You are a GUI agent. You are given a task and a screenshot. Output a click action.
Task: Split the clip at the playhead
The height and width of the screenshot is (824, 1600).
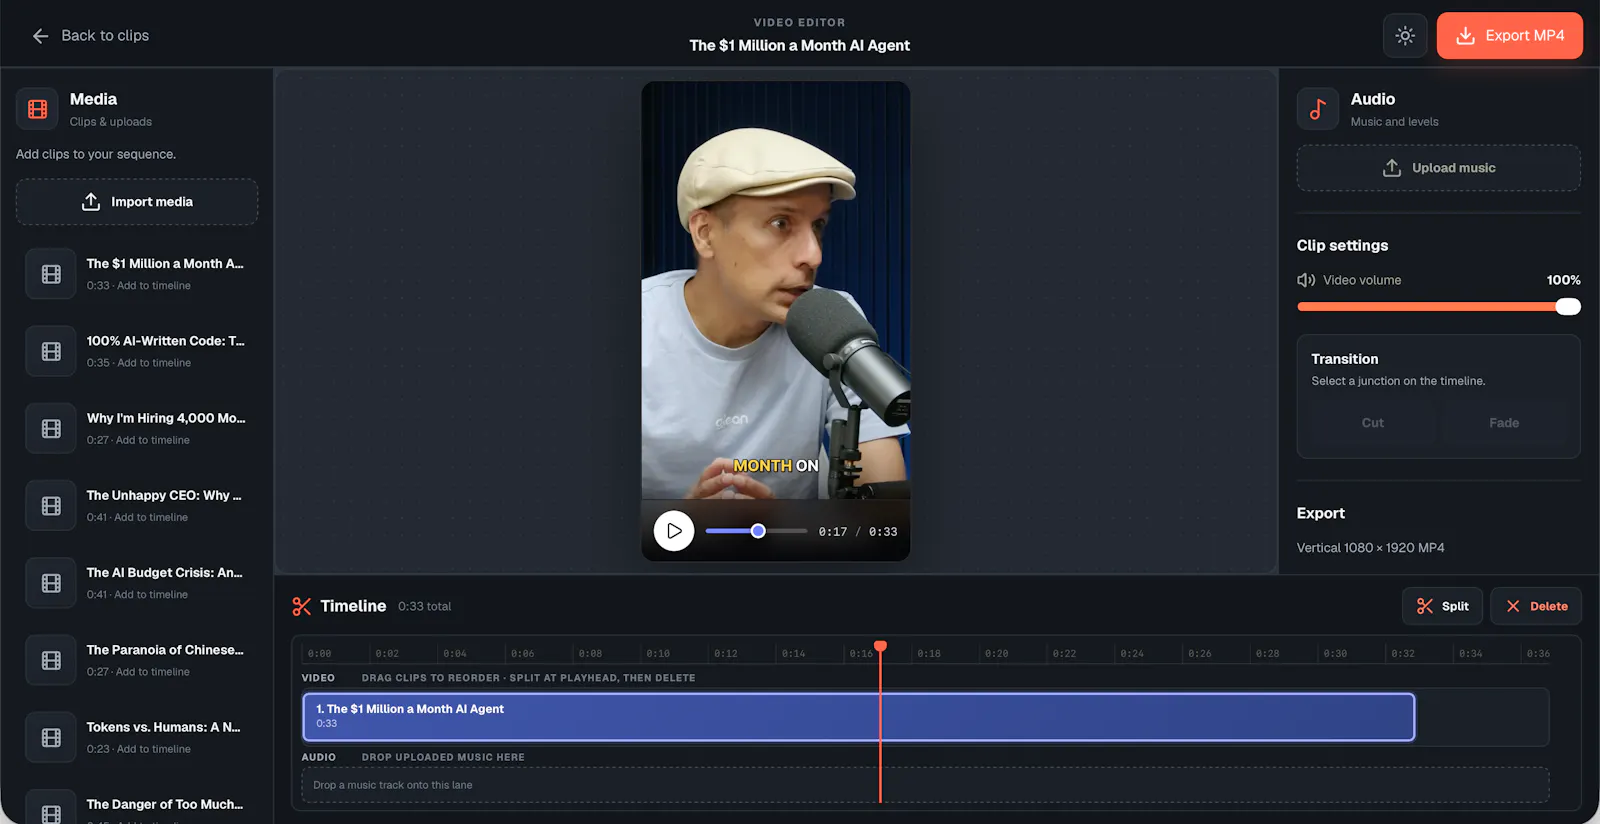pyautogui.click(x=1443, y=606)
